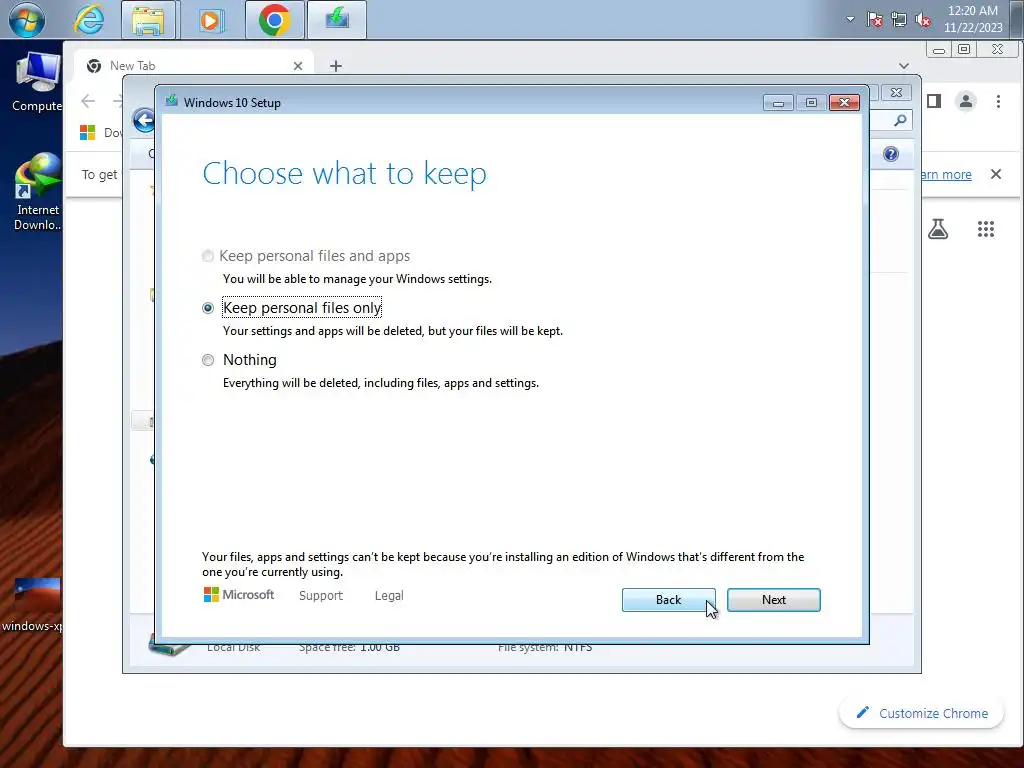Open the Legal link
Screen dimensions: 1024x768
389,596
